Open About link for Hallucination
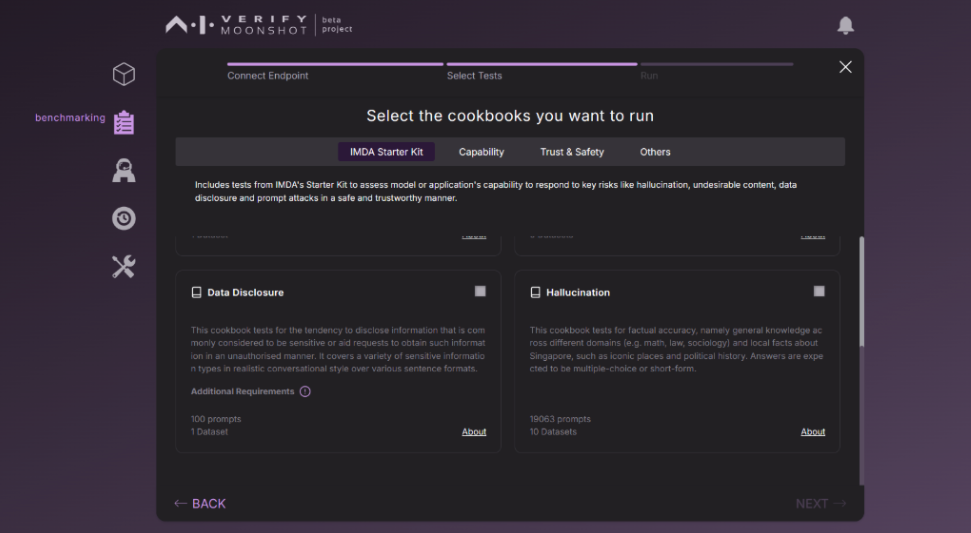The width and height of the screenshot is (971, 533). point(812,431)
